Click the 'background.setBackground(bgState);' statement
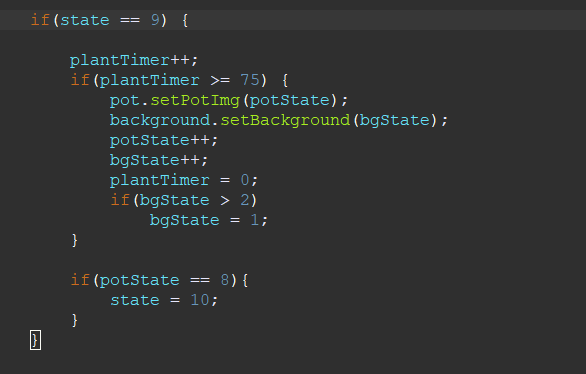 point(278,120)
